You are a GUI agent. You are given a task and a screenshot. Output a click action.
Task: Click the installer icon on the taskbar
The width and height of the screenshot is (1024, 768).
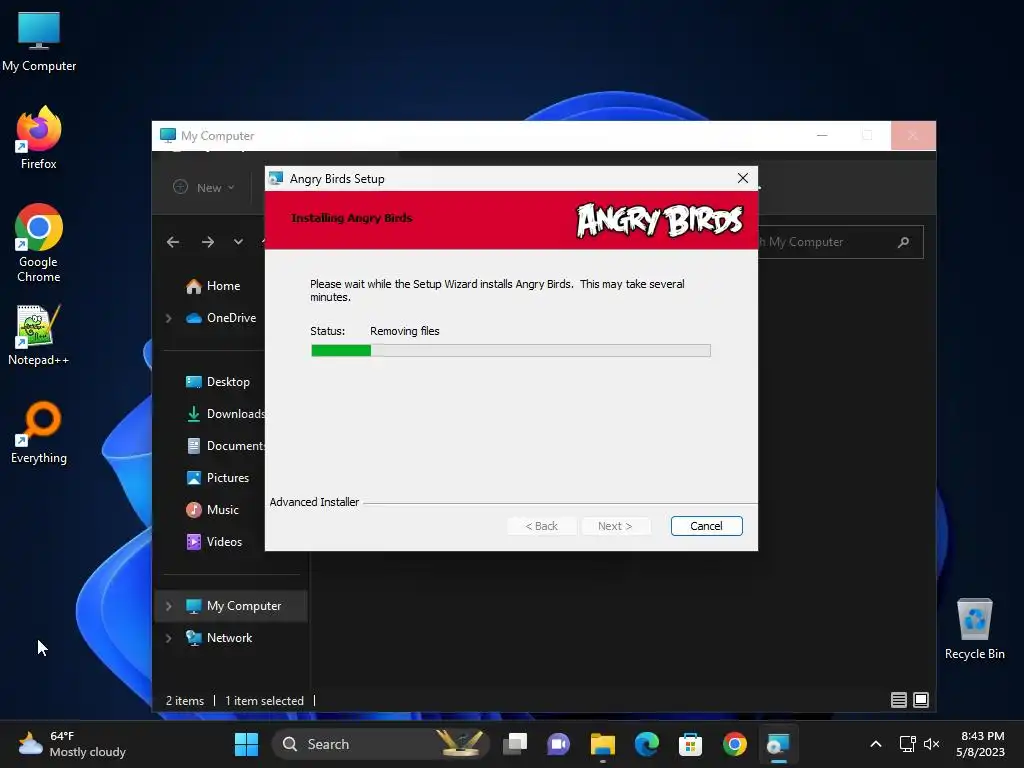[x=778, y=744]
